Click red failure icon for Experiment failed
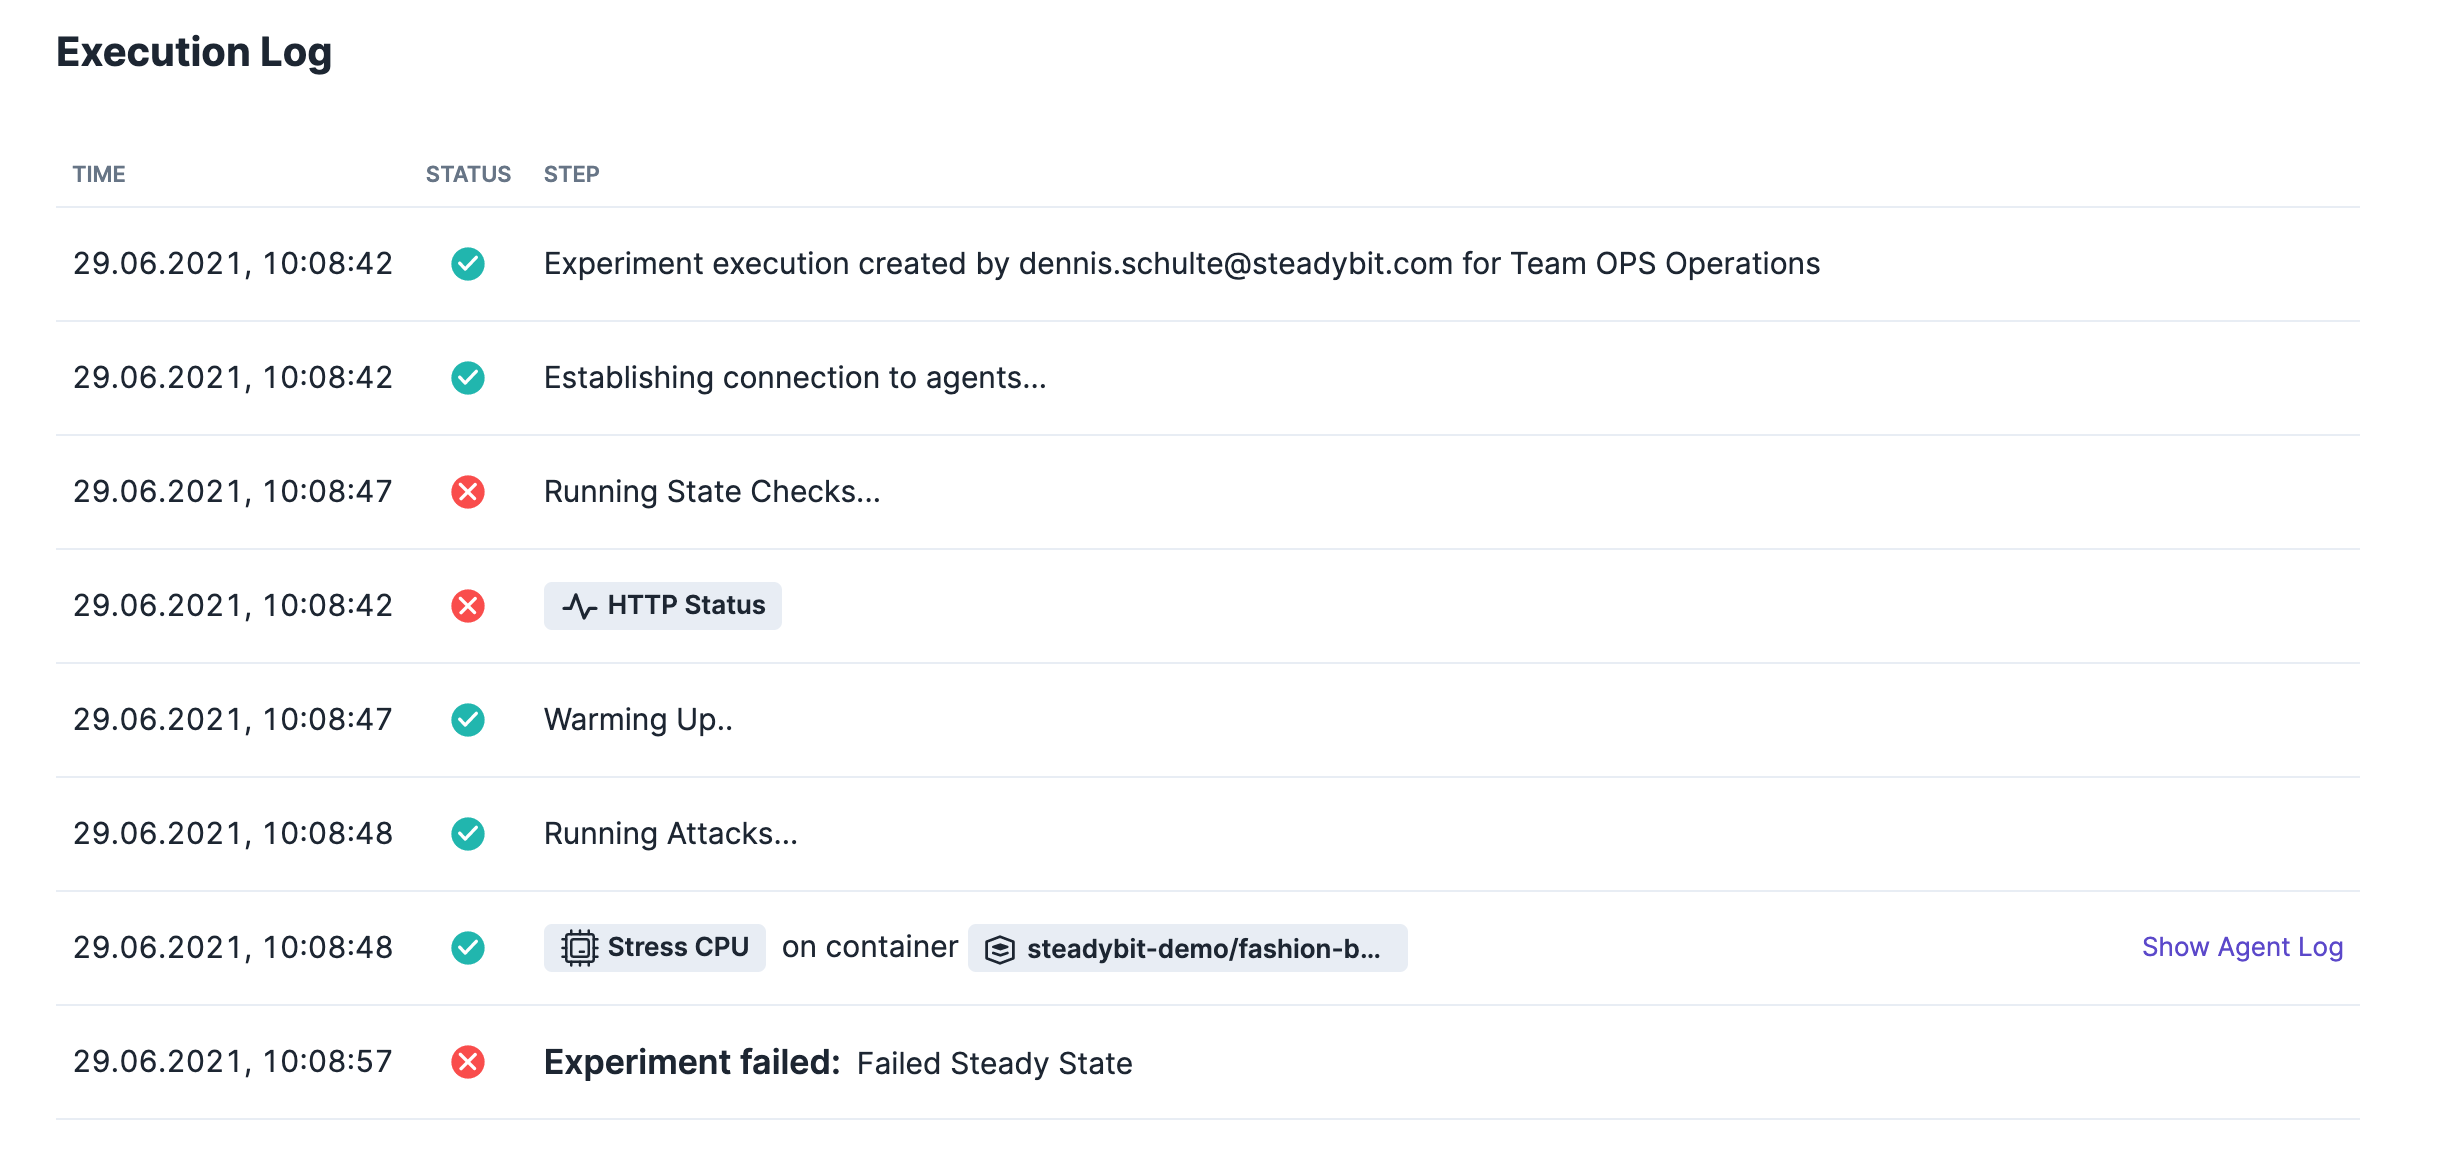 click(x=467, y=1062)
